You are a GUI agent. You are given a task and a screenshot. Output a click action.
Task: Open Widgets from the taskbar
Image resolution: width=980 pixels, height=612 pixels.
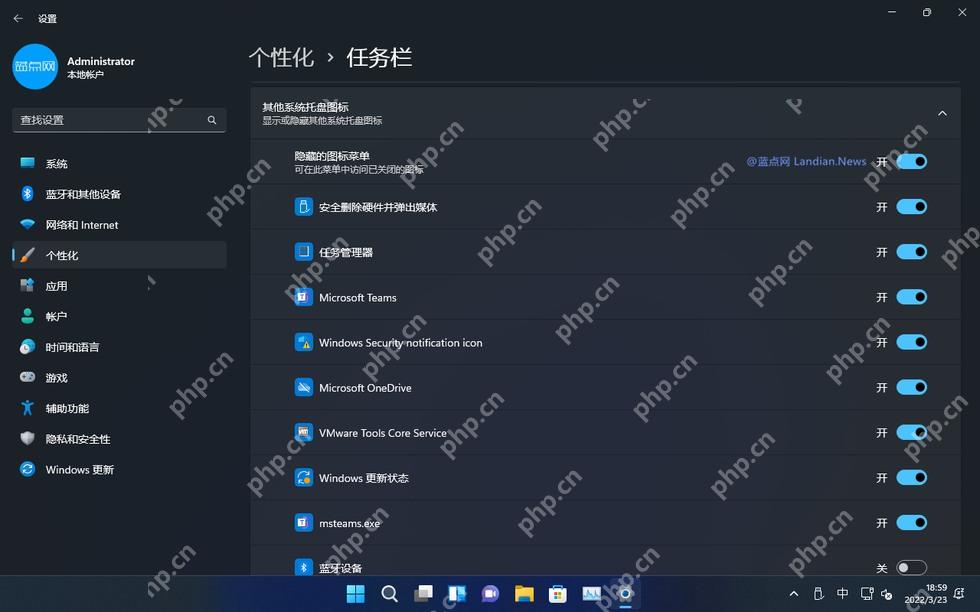(x=457, y=593)
